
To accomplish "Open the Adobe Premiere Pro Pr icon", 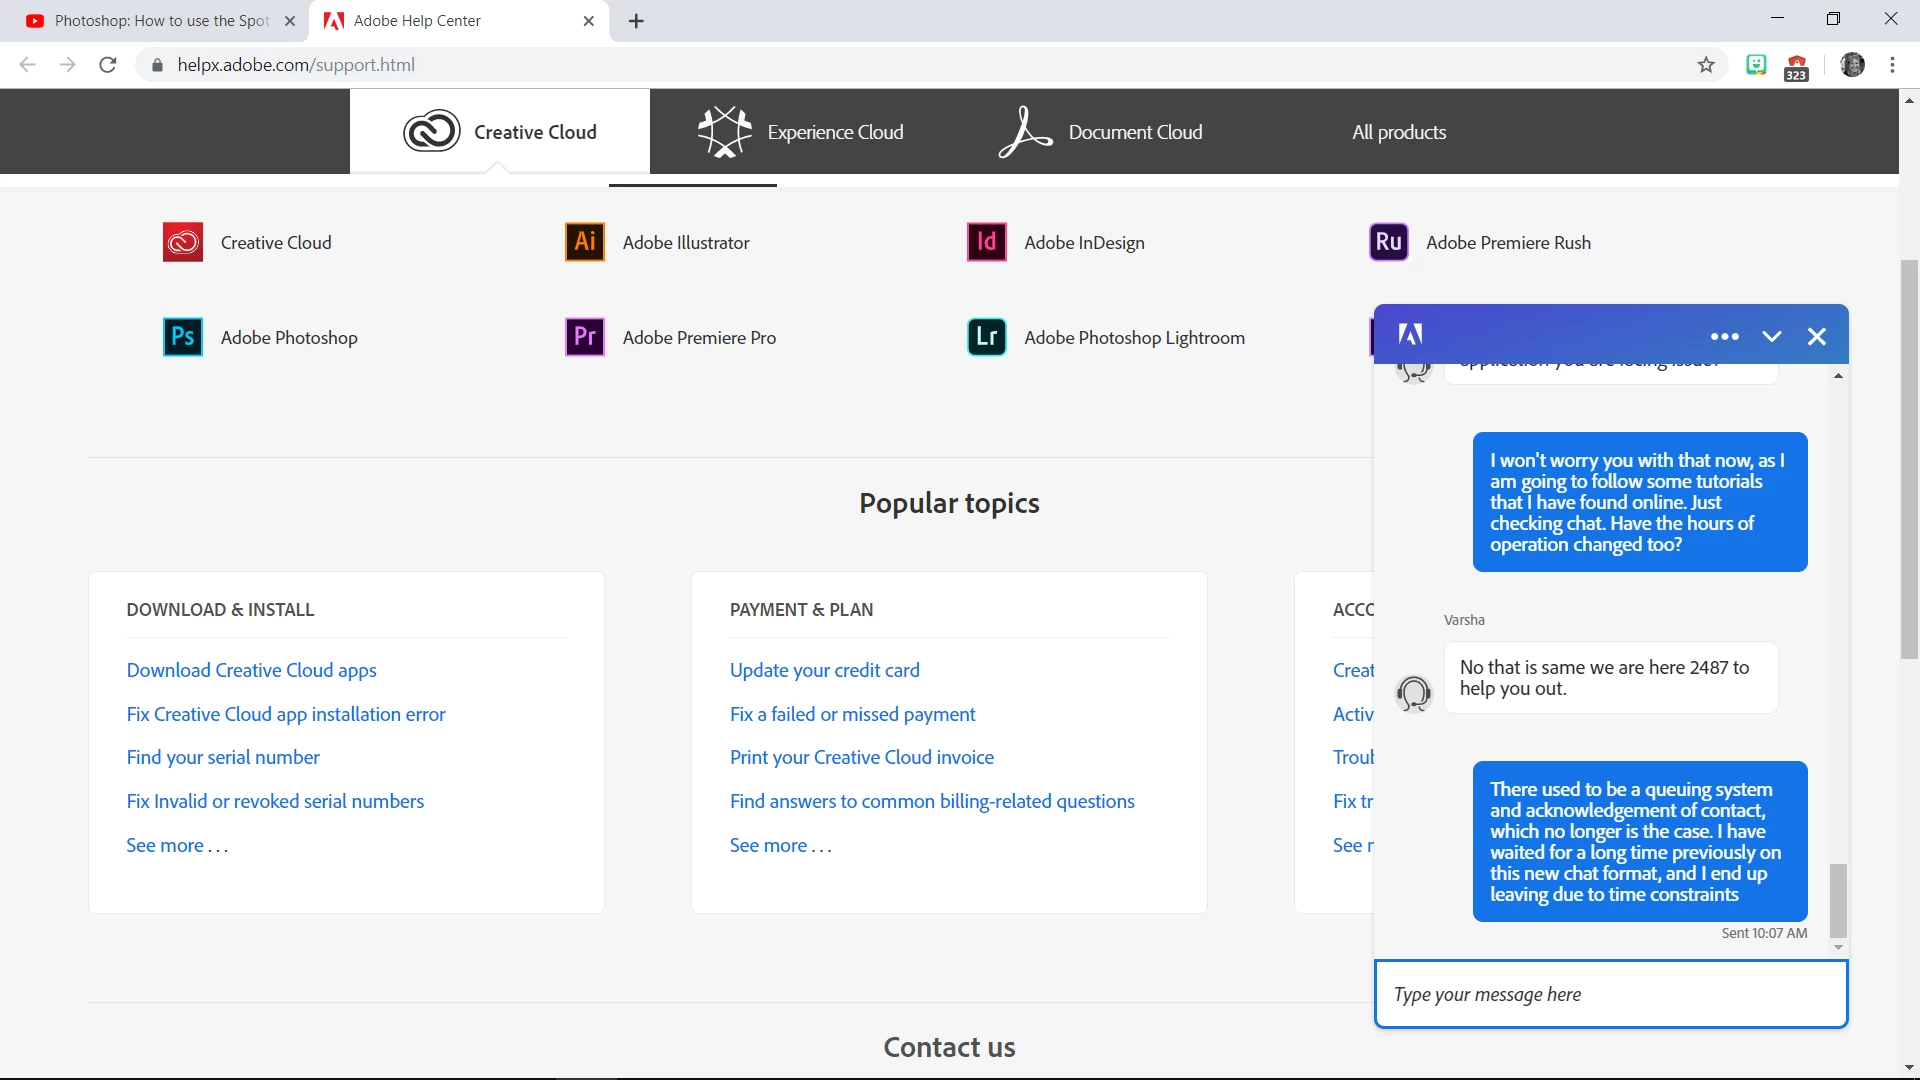I will [x=585, y=337].
